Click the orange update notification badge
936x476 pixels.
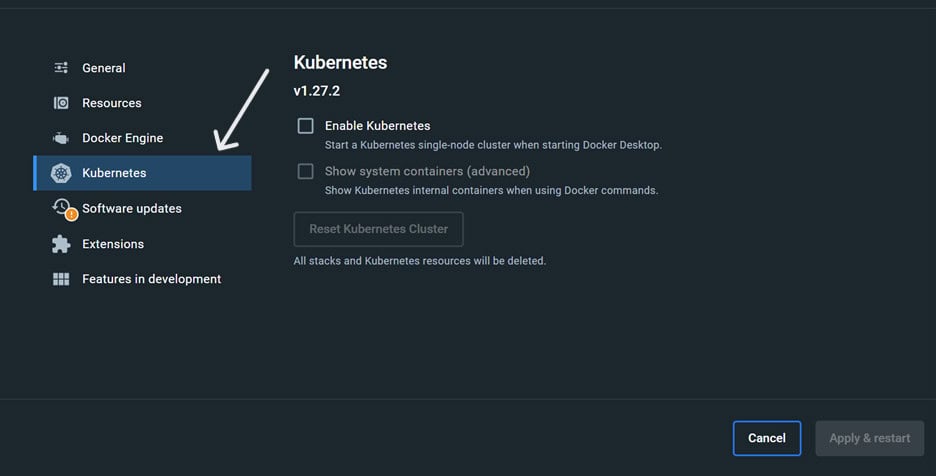point(71,214)
